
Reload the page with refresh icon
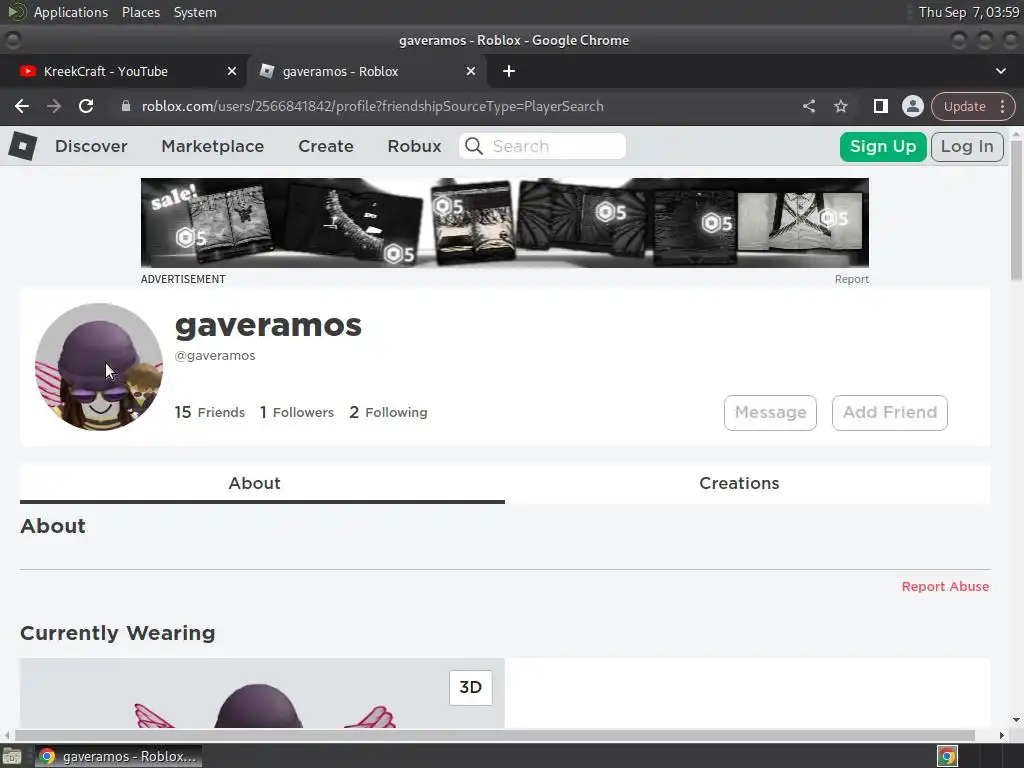click(x=86, y=106)
